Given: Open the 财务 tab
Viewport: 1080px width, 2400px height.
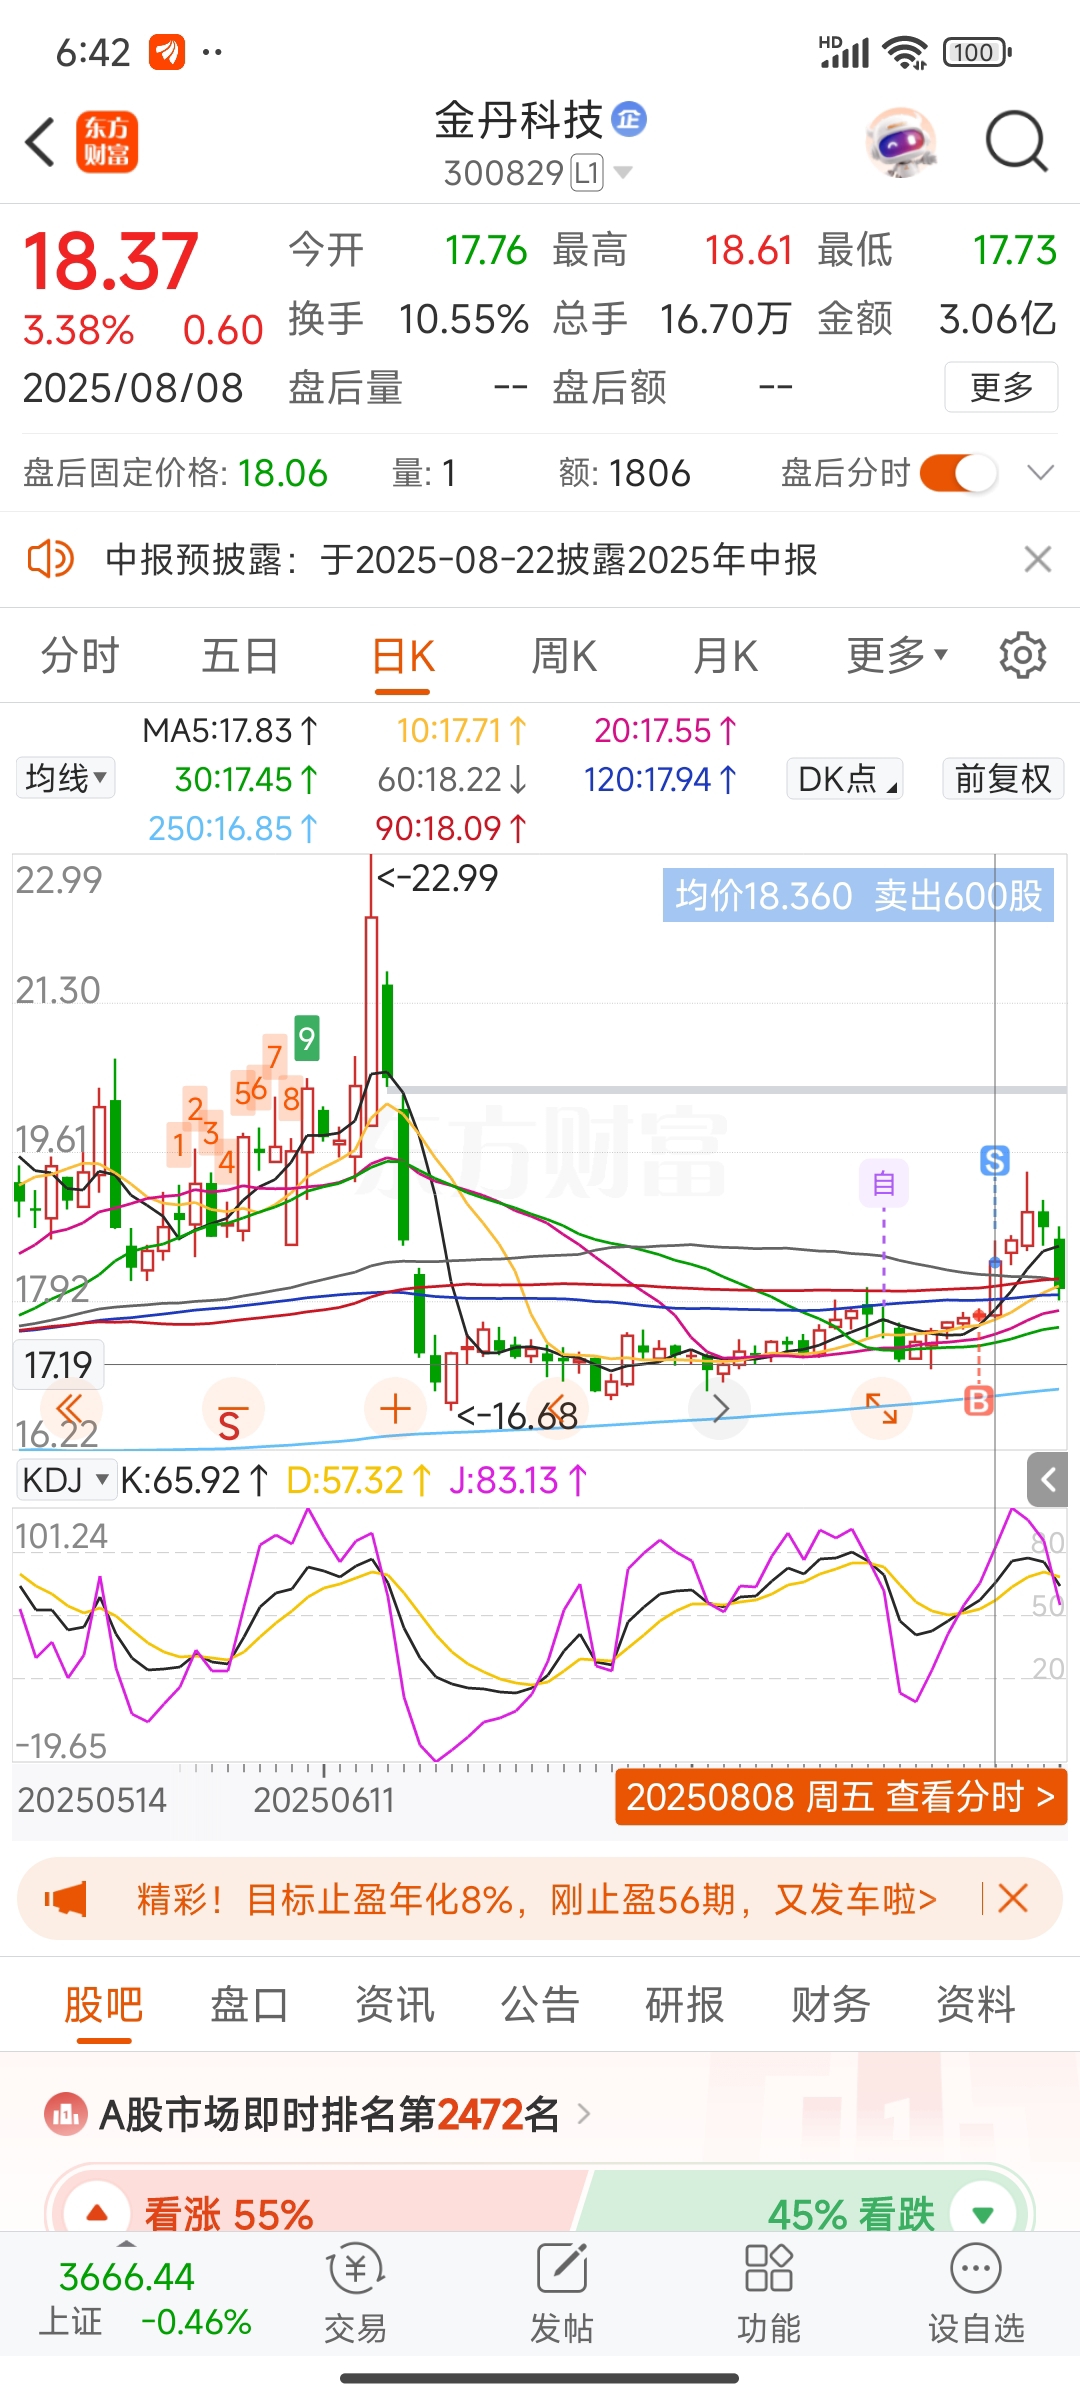Looking at the screenshot, I should tap(831, 2004).
